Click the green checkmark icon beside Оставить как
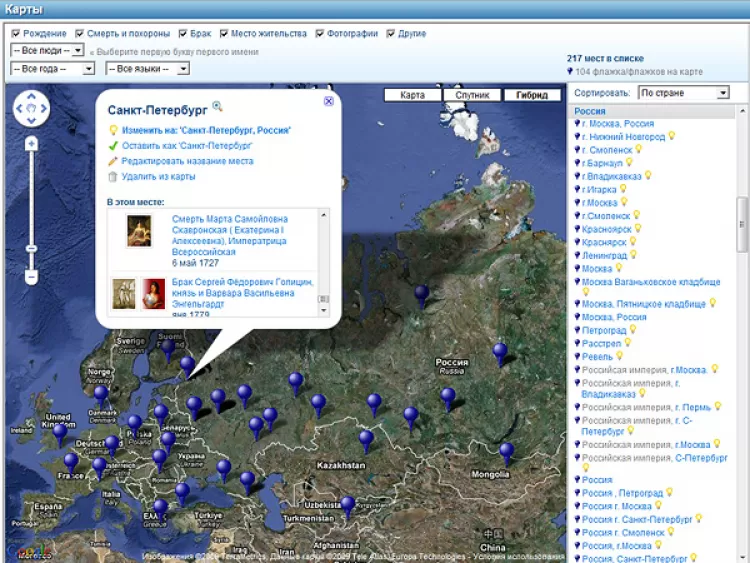The height and width of the screenshot is (563, 750). [113, 146]
